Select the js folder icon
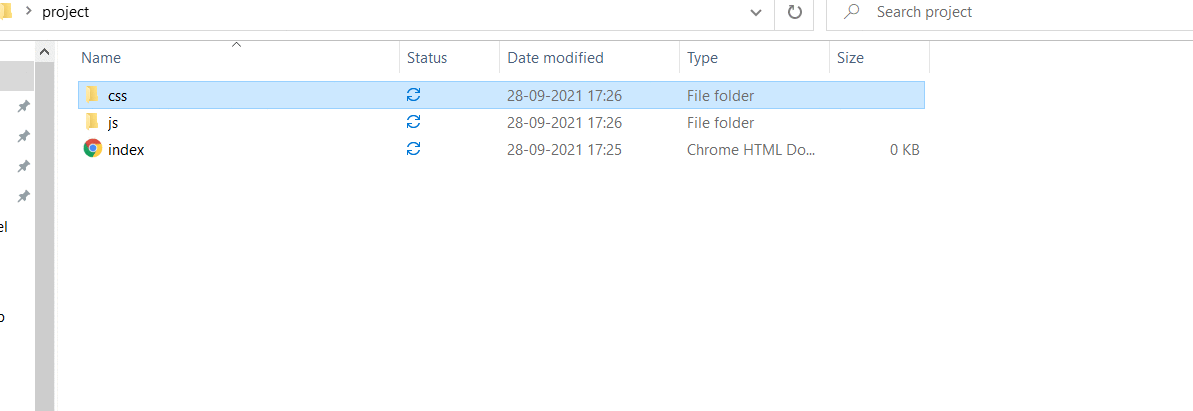Viewport: 1193px width, 411px height. point(92,122)
